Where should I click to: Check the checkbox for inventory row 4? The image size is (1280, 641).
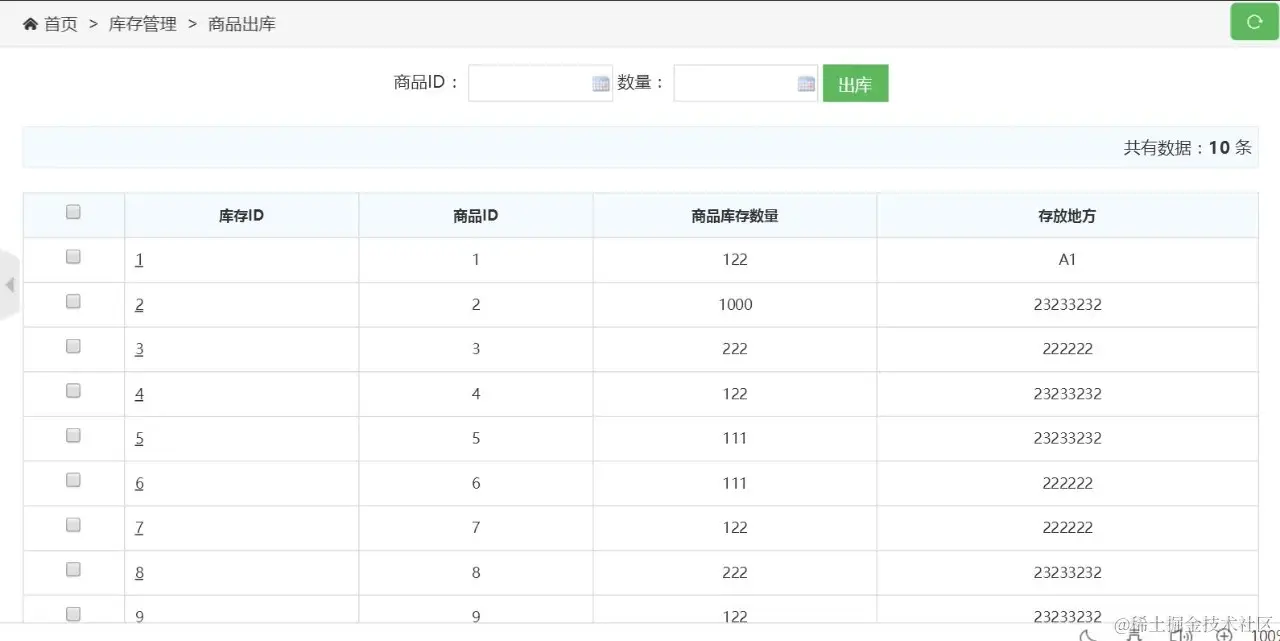pos(73,391)
